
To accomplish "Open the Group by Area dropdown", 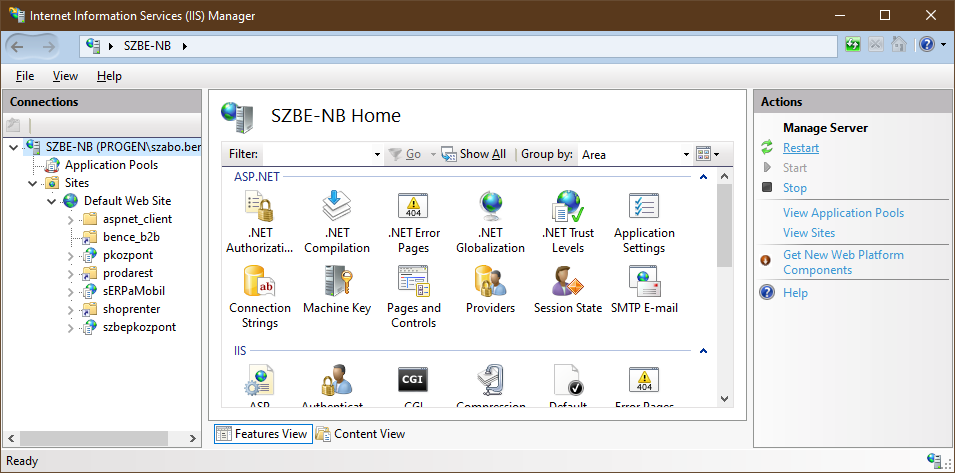I will pos(687,155).
